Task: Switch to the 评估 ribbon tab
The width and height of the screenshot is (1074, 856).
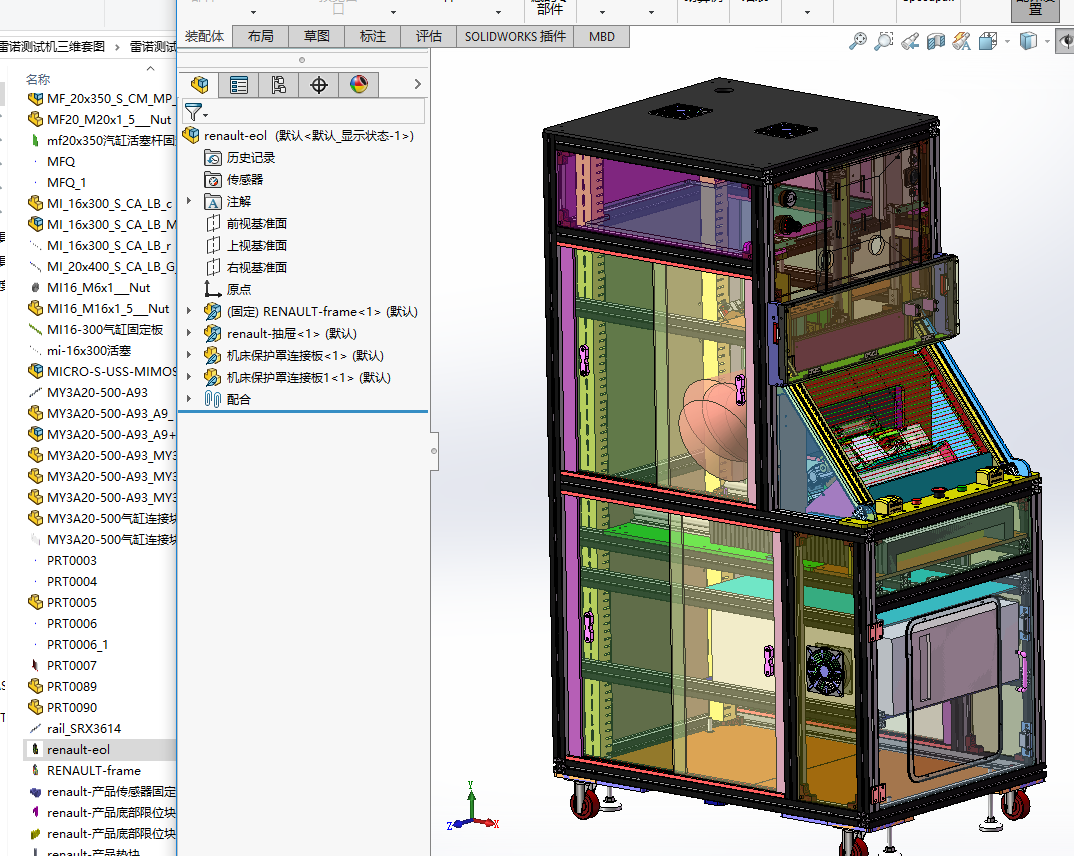Action: (428, 36)
